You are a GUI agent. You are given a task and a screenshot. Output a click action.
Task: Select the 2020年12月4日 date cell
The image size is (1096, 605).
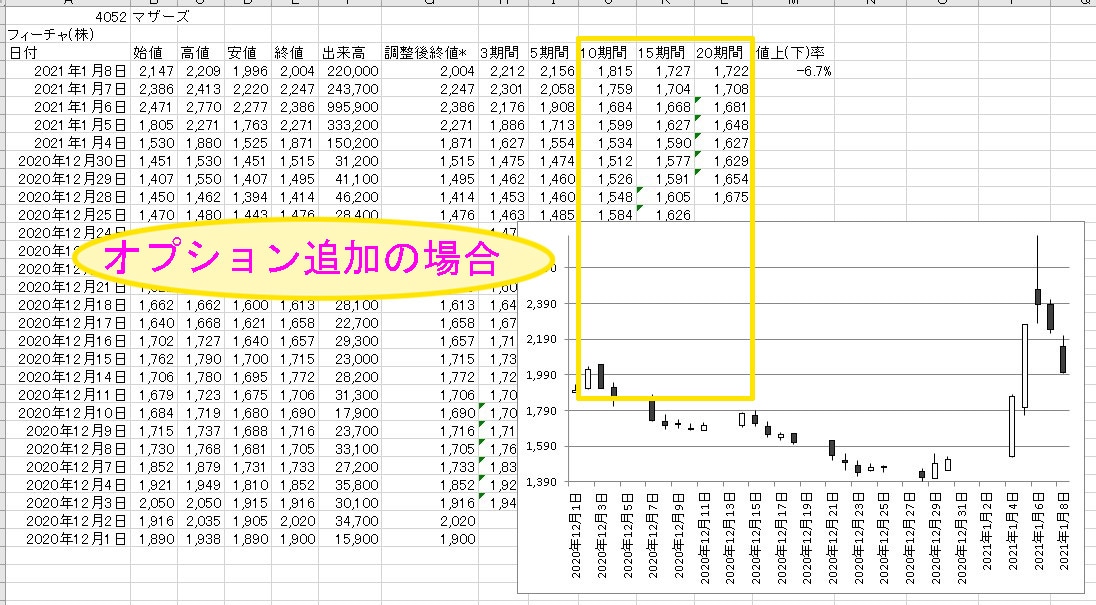click(68, 485)
